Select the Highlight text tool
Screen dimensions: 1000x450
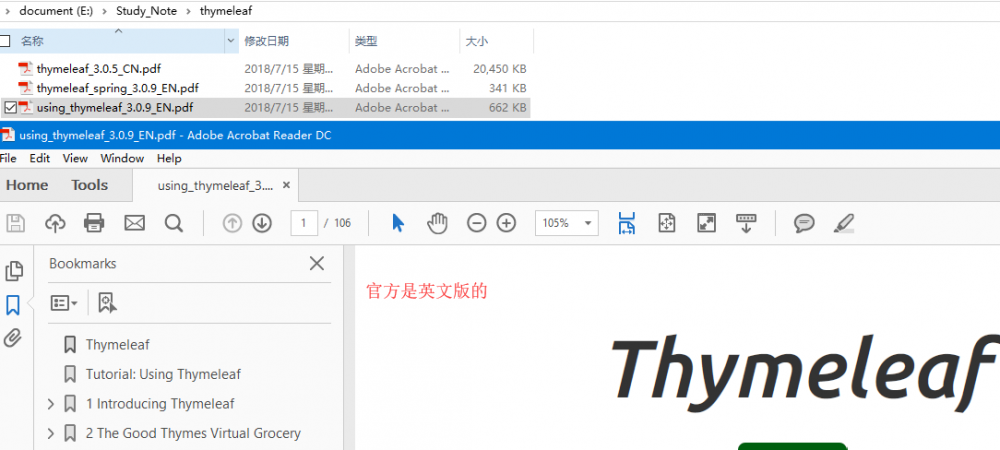click(844, 223)
